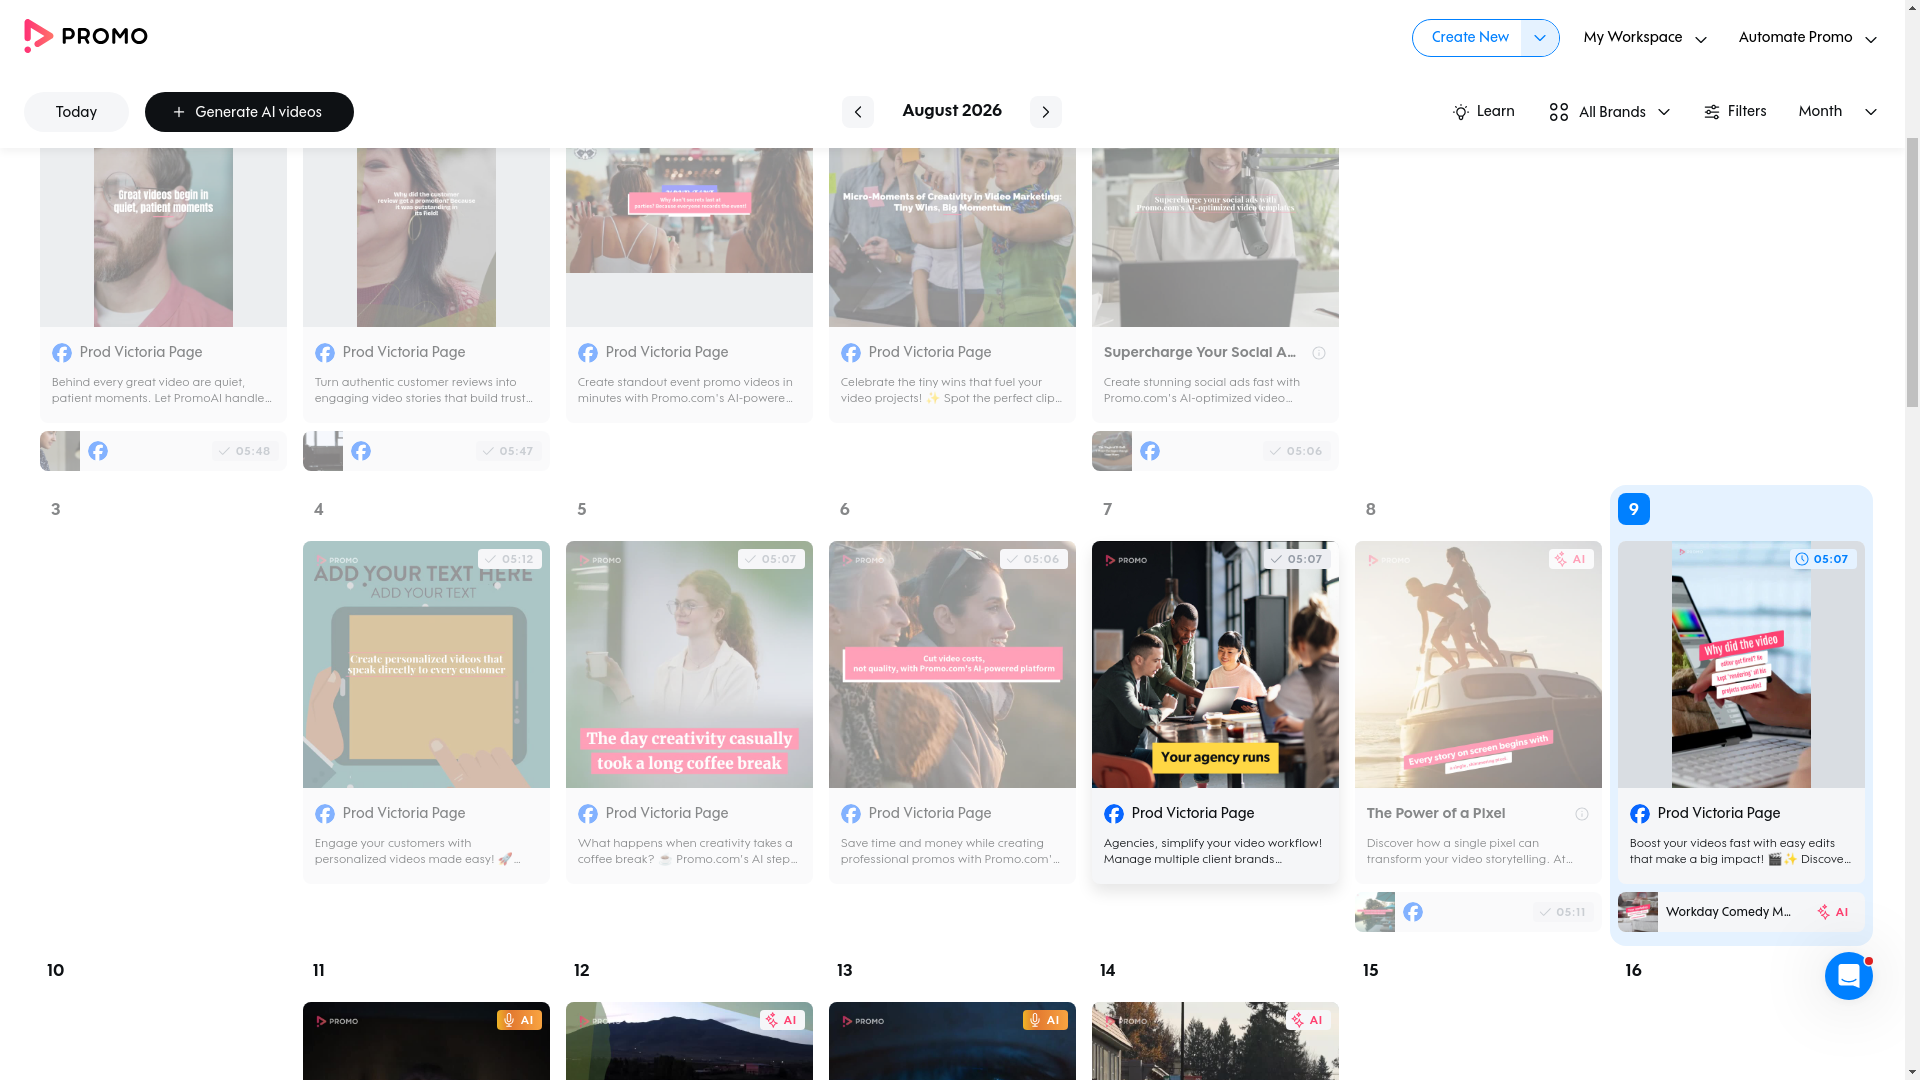Expand the Automate Promo menu

coord(1808,38)
